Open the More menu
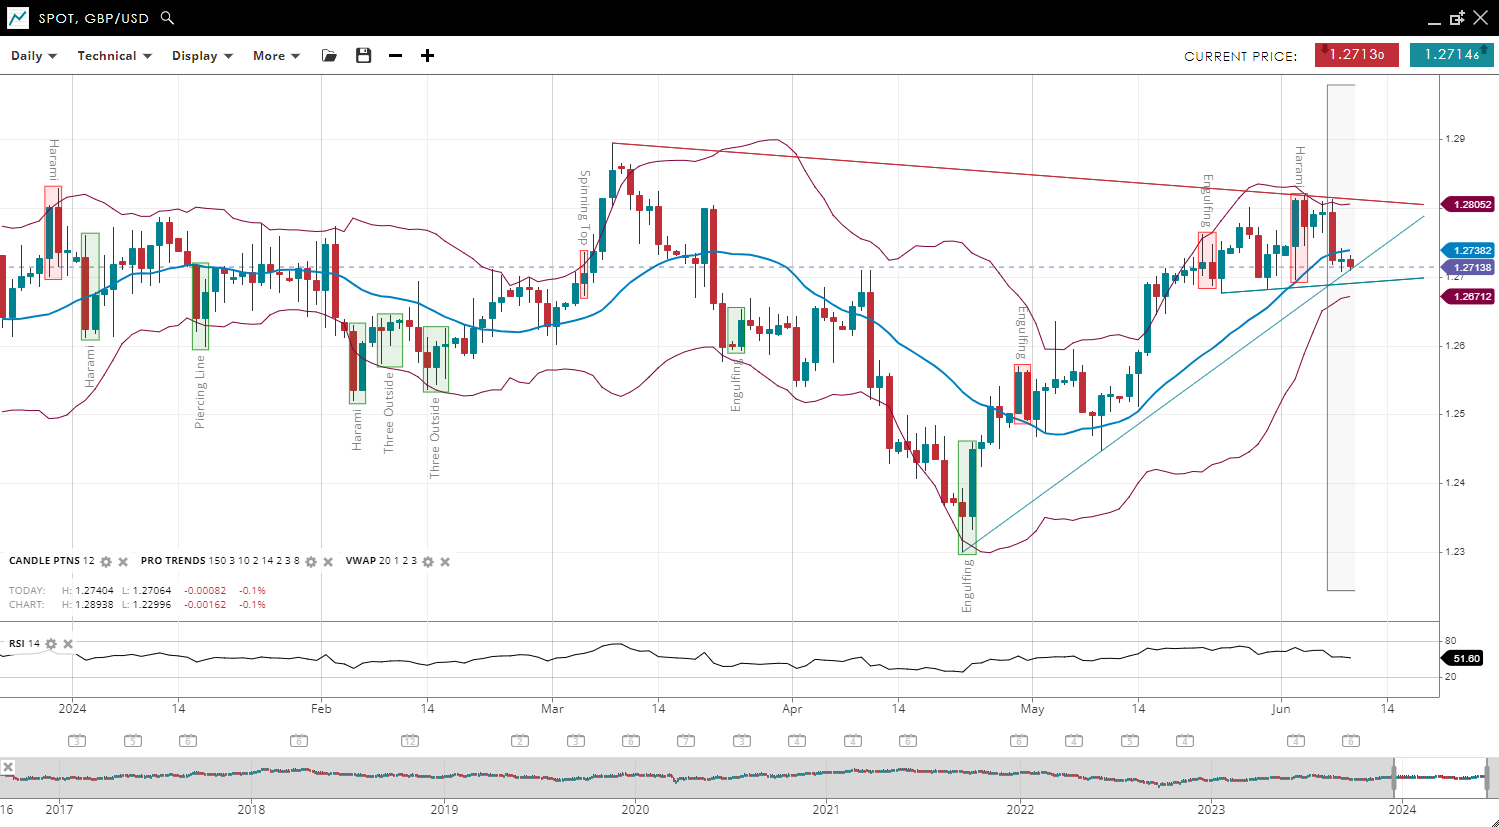The height and width of the screenshot is (827, 1499). coord(276,56)
